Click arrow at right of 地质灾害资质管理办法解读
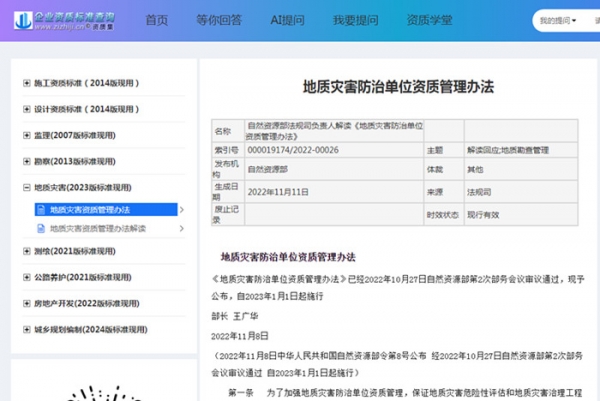 coord(180,229)
